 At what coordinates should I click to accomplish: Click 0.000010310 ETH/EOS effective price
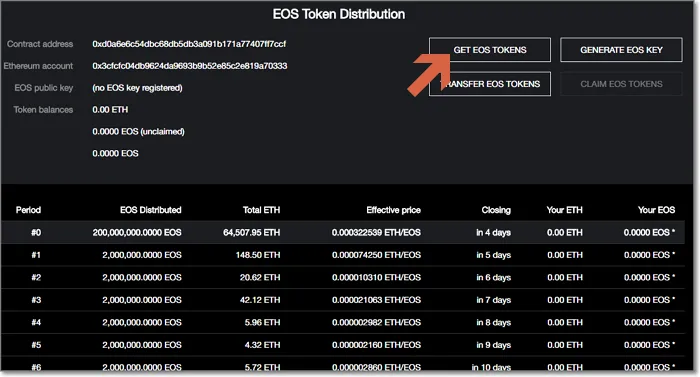pyautogui.click(x=376, y=277)
